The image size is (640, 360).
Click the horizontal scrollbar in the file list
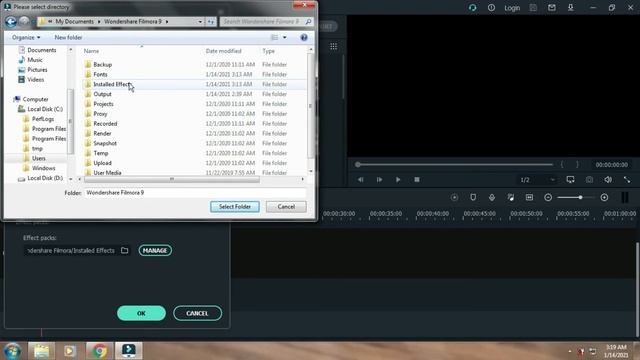click(171, 179)
